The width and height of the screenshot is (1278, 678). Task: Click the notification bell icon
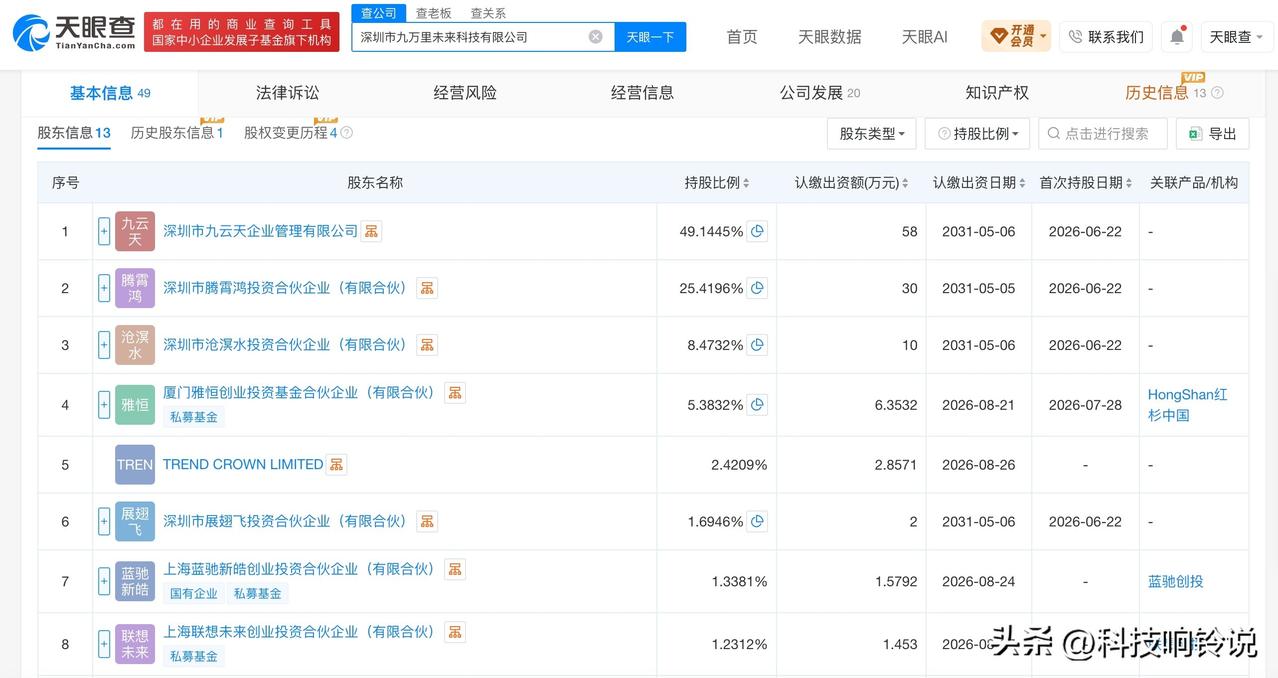1177,37
